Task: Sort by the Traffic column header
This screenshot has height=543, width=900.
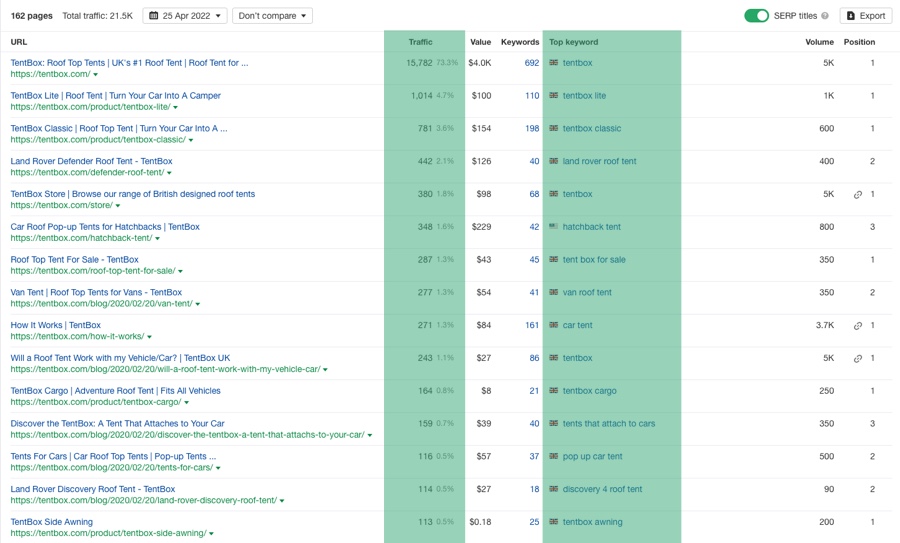Action: click(420, 42)
